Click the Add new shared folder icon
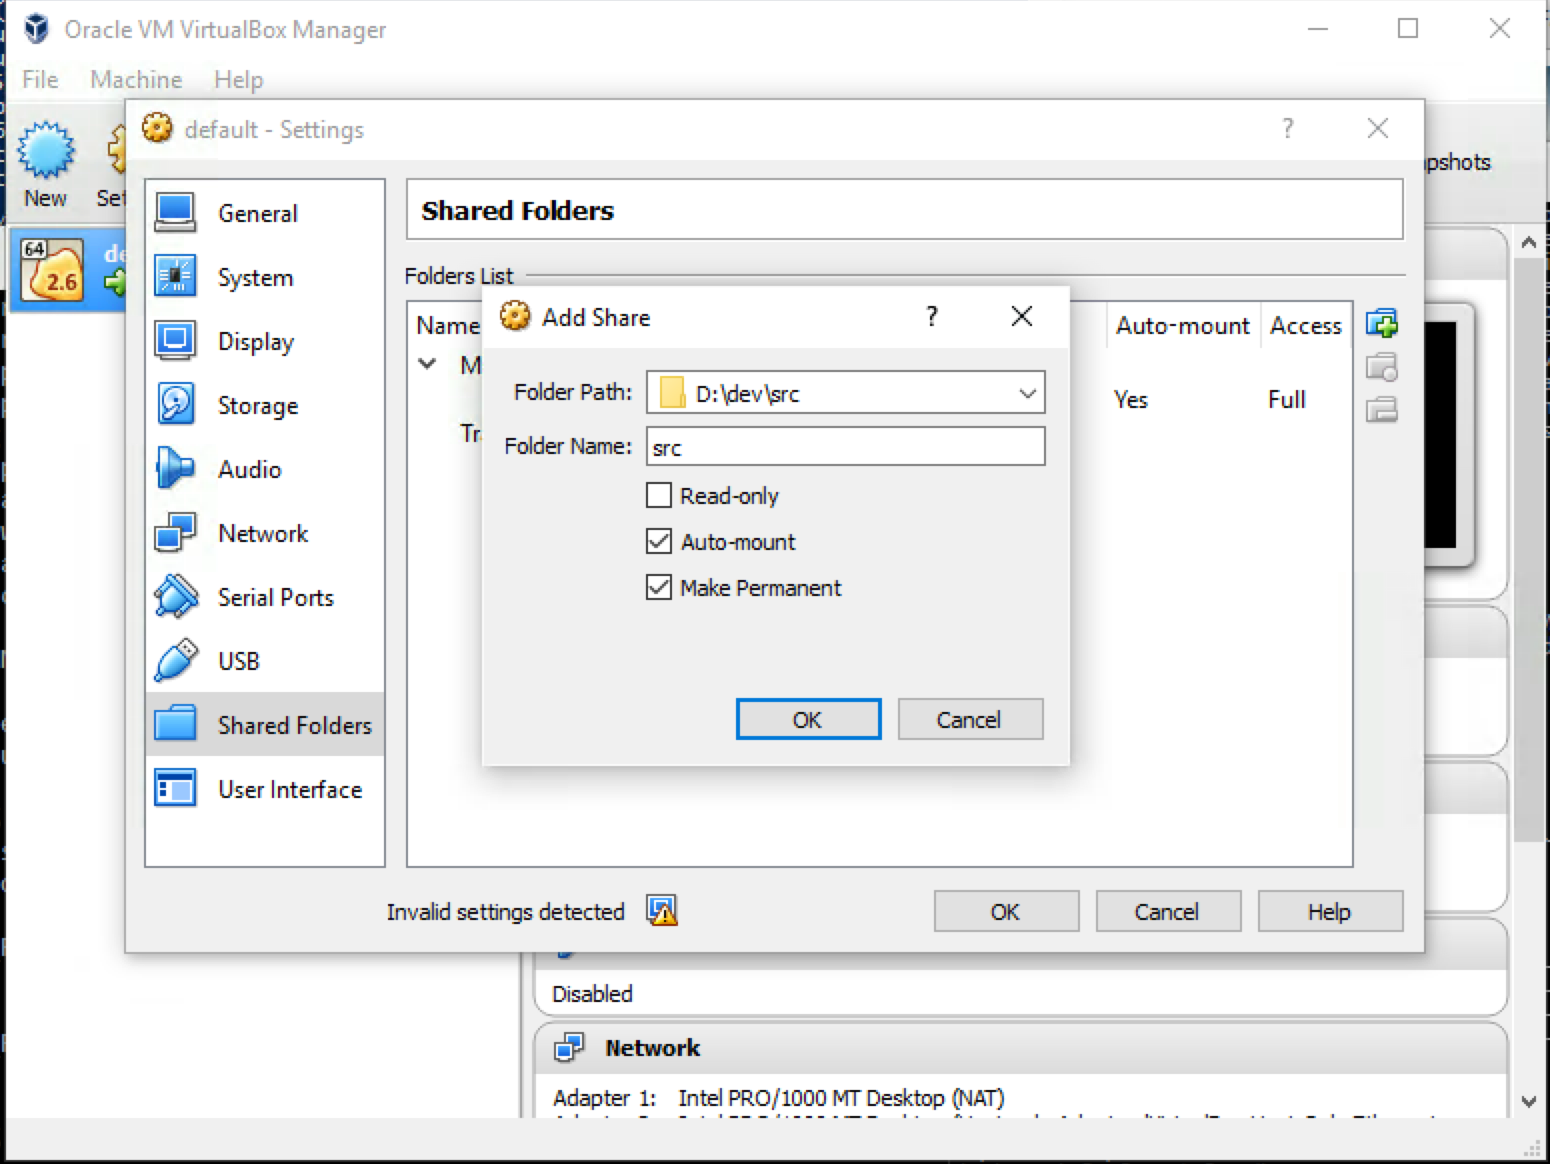The width and height of the screenshot is (1550, 1164). [x=1381, y=322]
